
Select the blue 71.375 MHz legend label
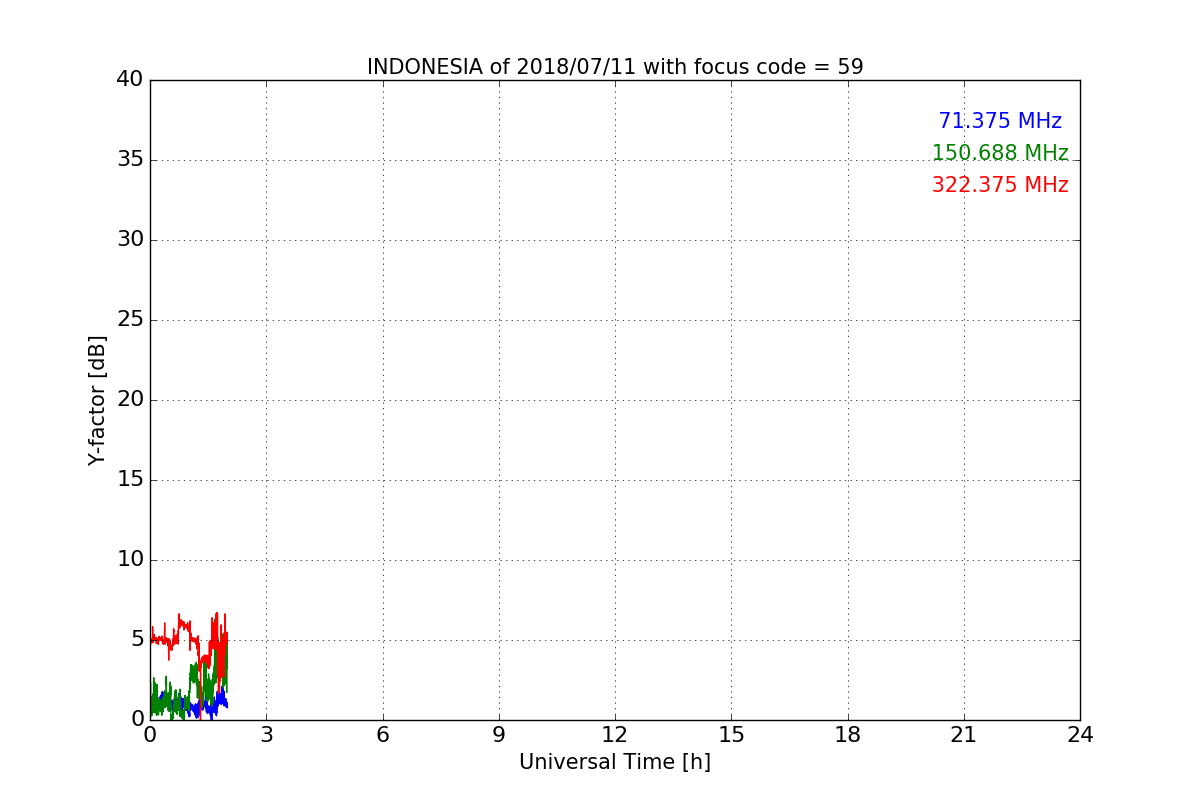[x=1000, y=121]
